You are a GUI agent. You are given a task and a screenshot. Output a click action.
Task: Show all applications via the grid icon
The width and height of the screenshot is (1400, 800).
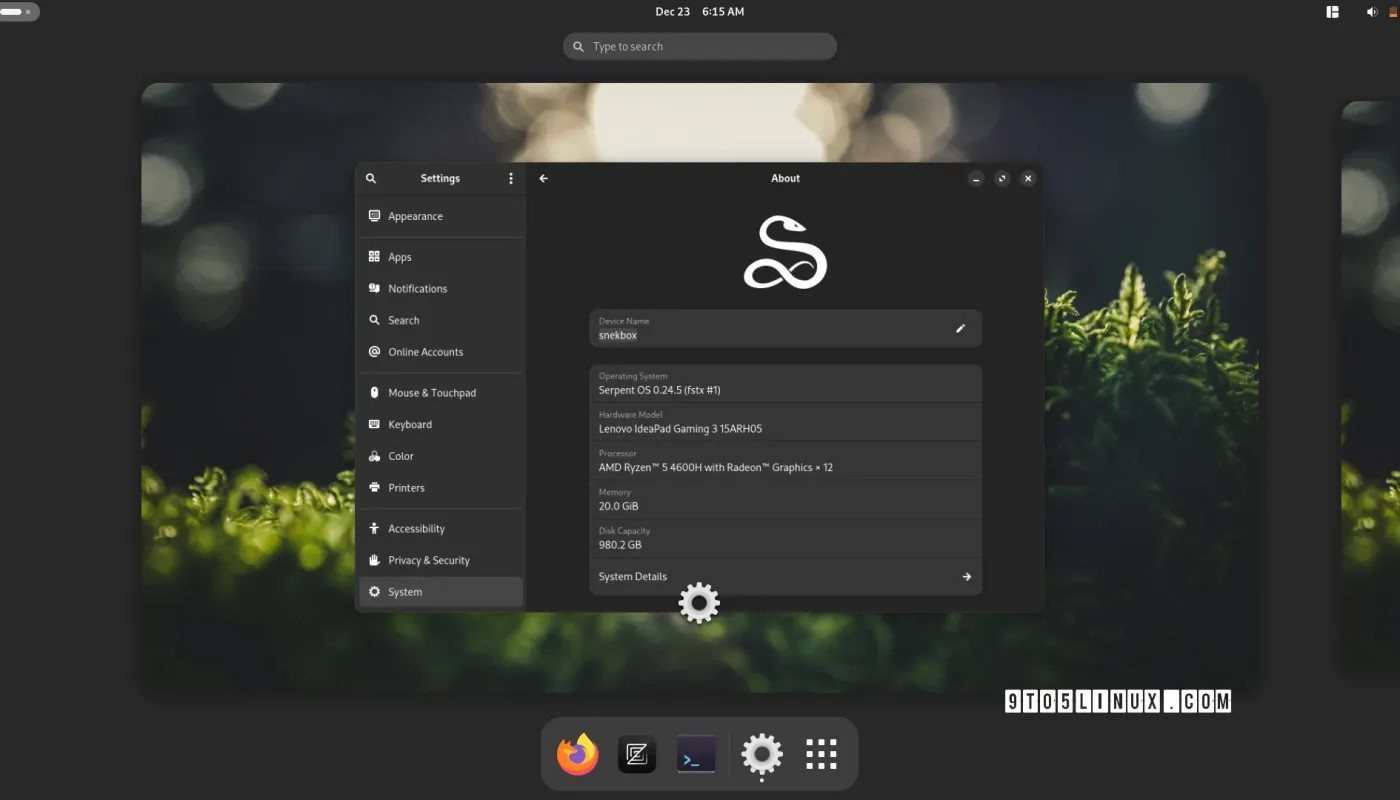pos(821,754)
